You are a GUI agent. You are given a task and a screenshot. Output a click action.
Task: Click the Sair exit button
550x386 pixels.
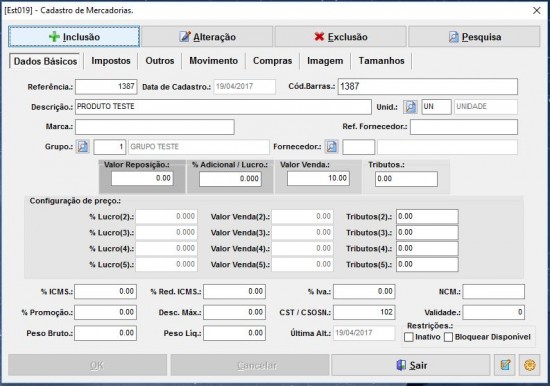(x=411, y=365)
